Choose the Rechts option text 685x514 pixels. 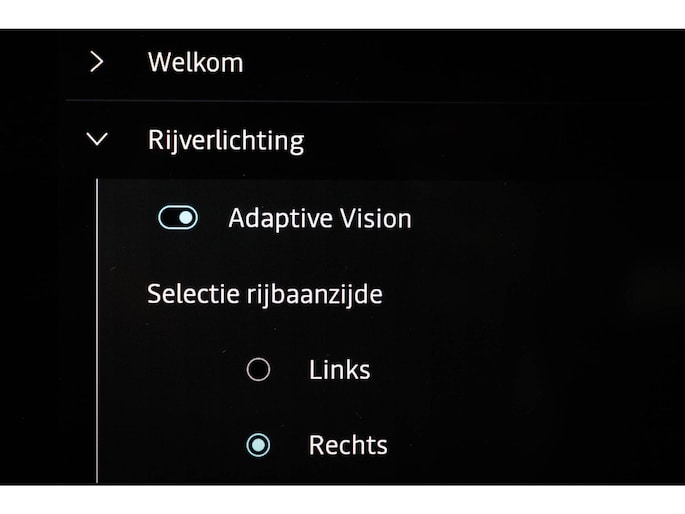click(x=347, y=444)
